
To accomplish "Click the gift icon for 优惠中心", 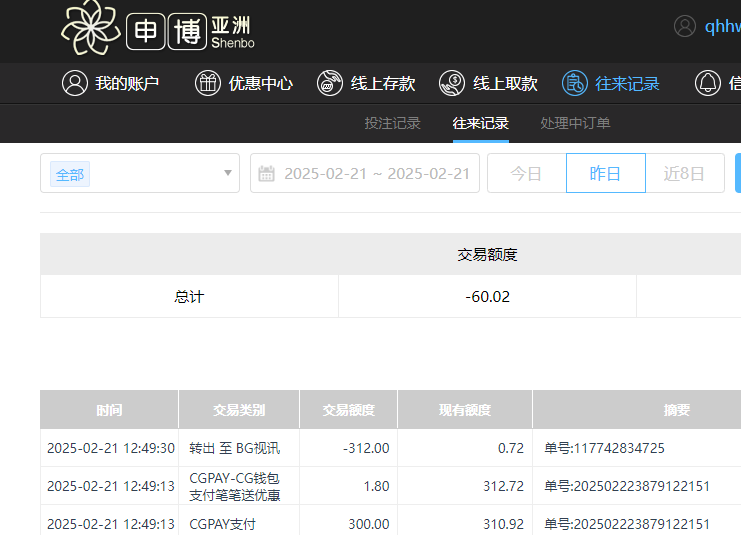I will point(207,83).
